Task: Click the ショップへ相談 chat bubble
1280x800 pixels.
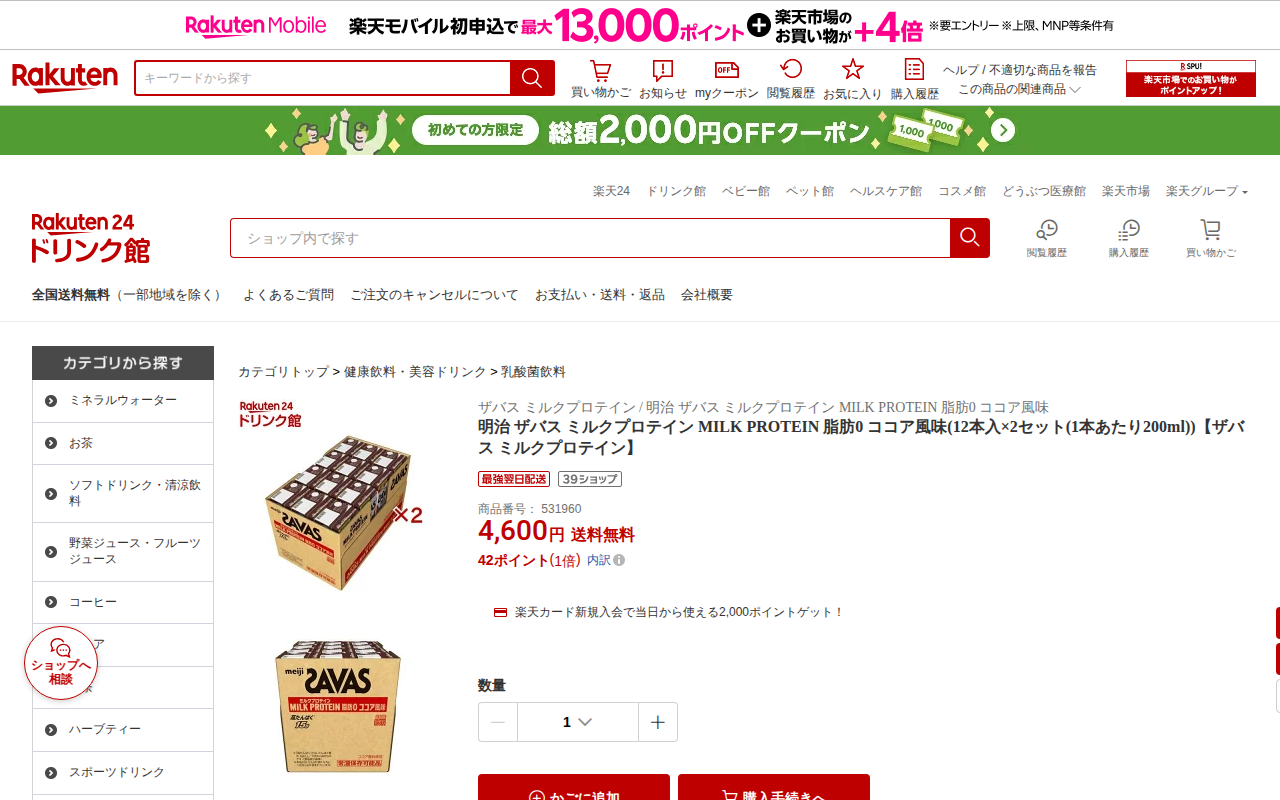Action: tap(61, 663)
